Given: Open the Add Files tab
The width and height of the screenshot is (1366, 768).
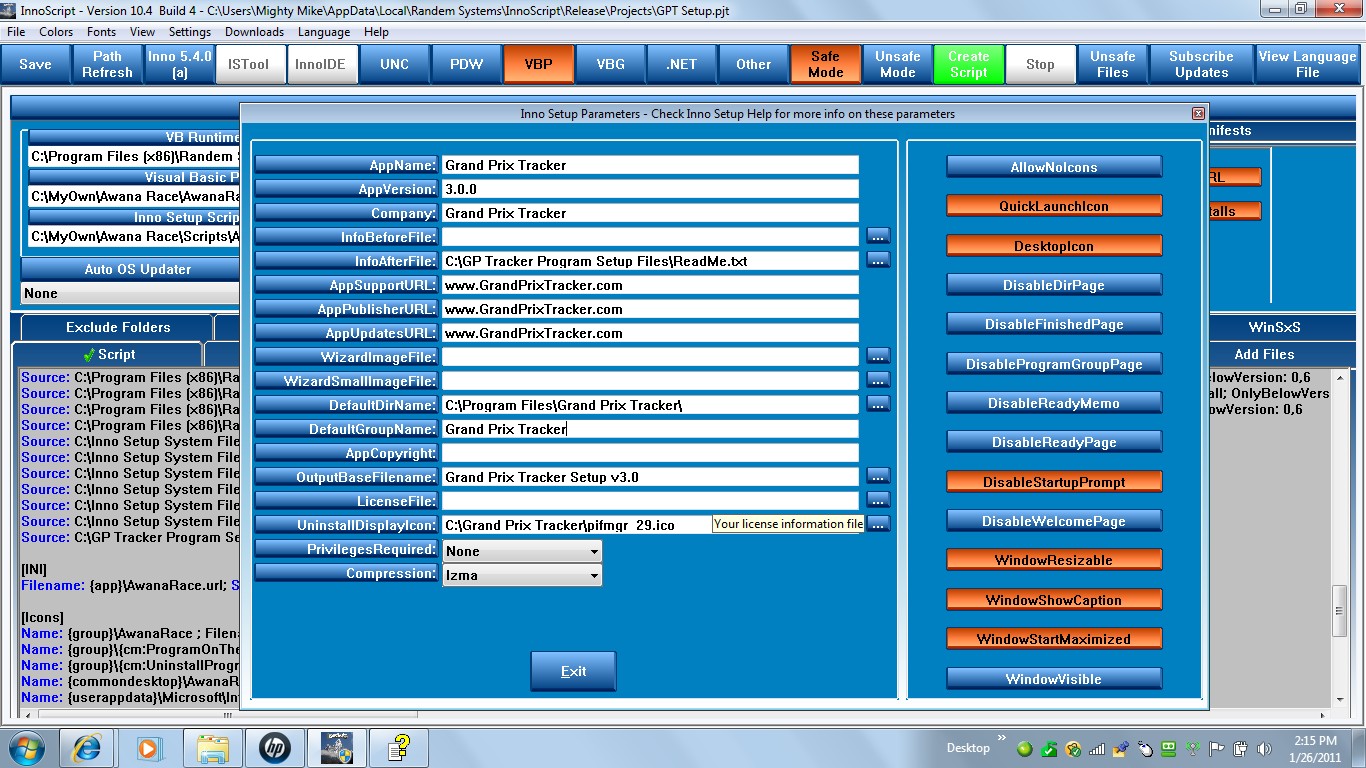Looking at the screenshot, I should click(x=1264, y=354).
